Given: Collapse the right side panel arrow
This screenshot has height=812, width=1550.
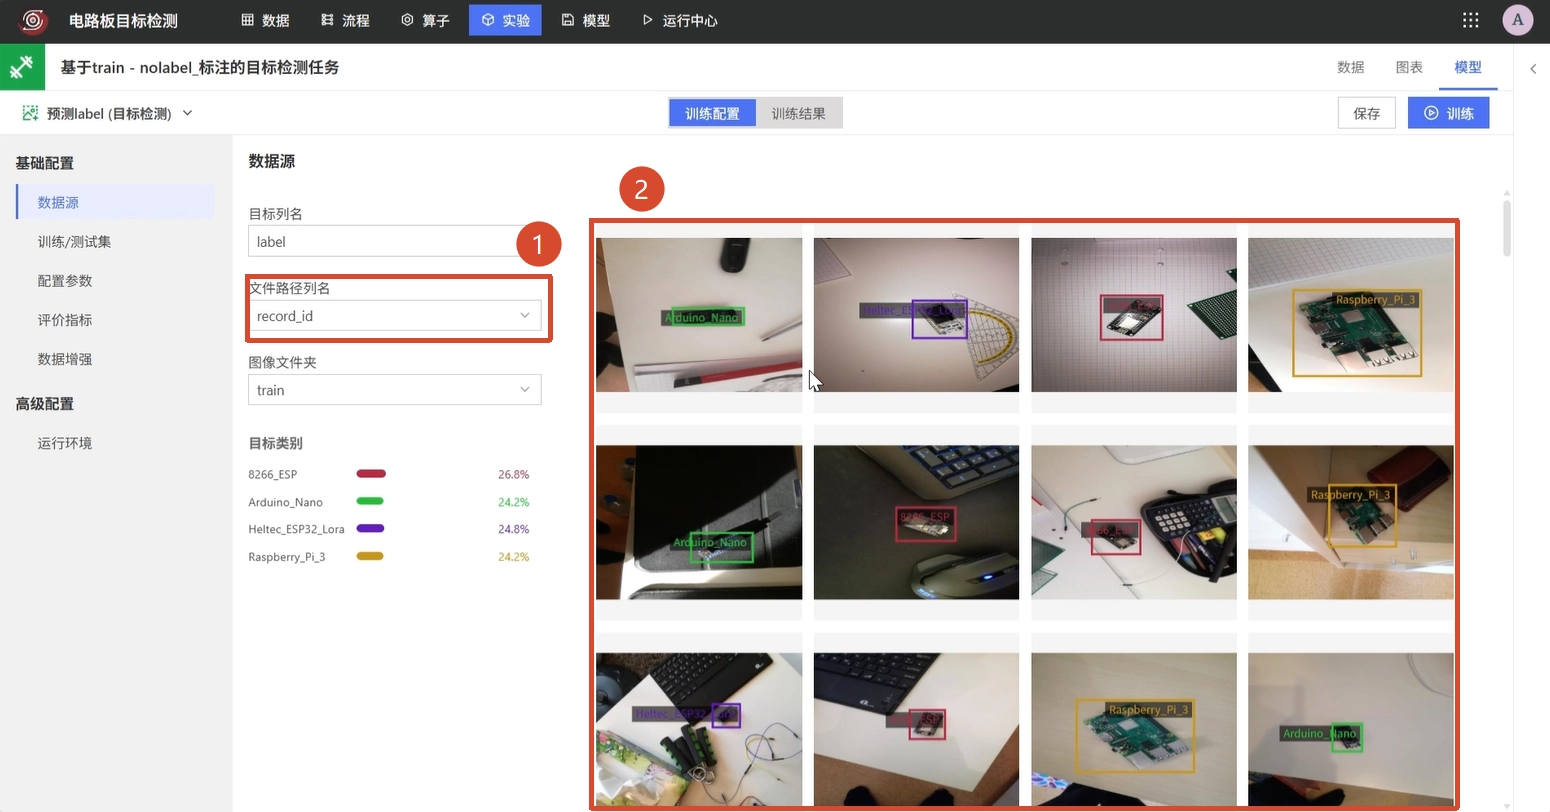Looking at the screenshot, I should coord(1533,68).
